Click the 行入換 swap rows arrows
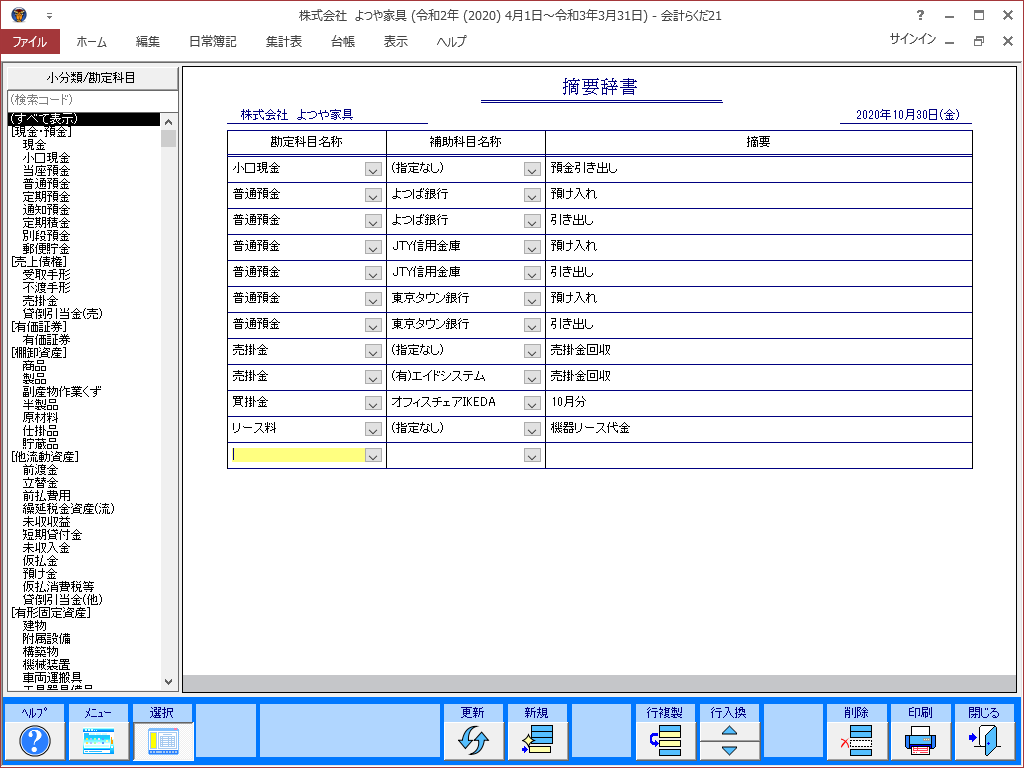Image resolution: width=1024 pixels, height=768 pixels. pyautogui.click(x=729, y=741)
